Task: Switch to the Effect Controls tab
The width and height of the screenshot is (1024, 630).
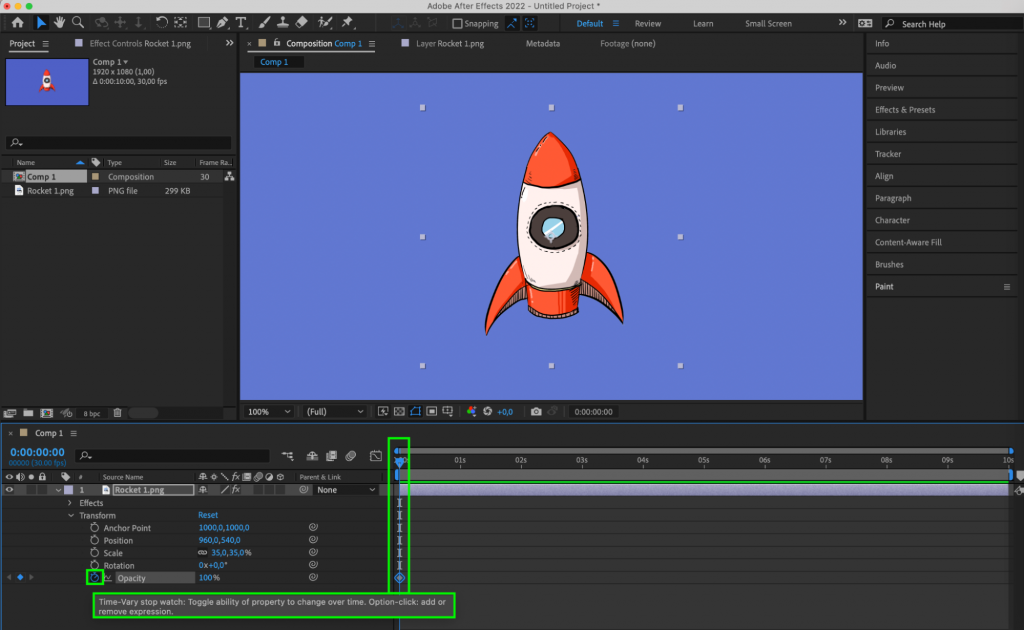Action: click(x=140, y=43)
